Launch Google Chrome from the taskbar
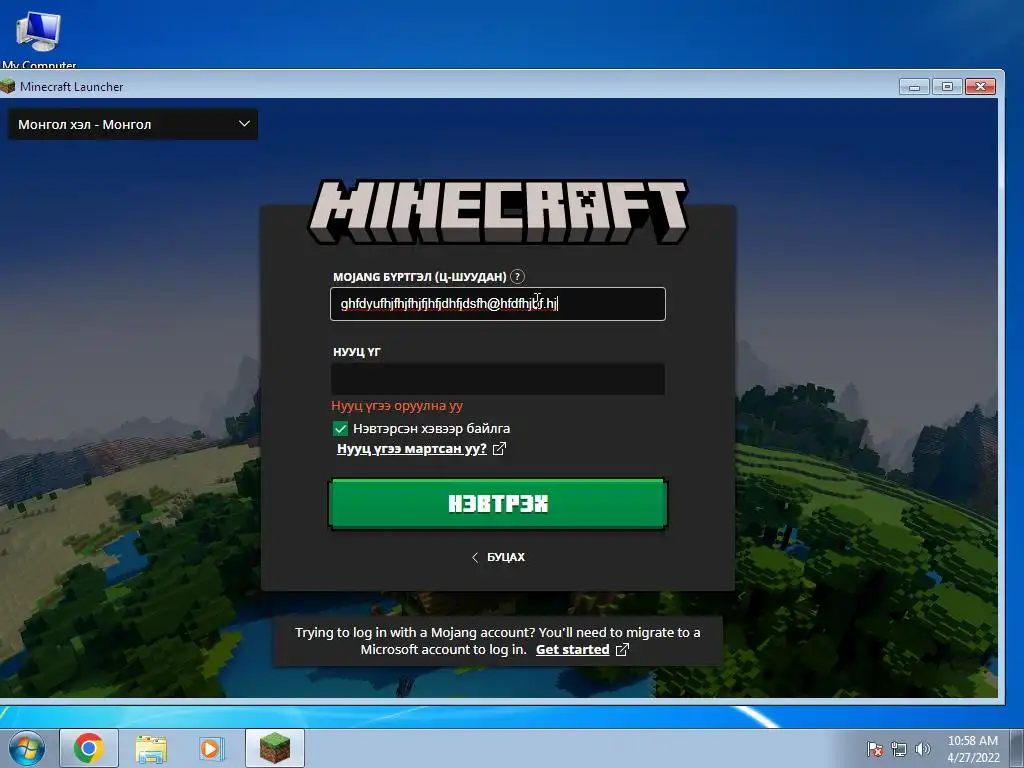 (x=89, y=748)
